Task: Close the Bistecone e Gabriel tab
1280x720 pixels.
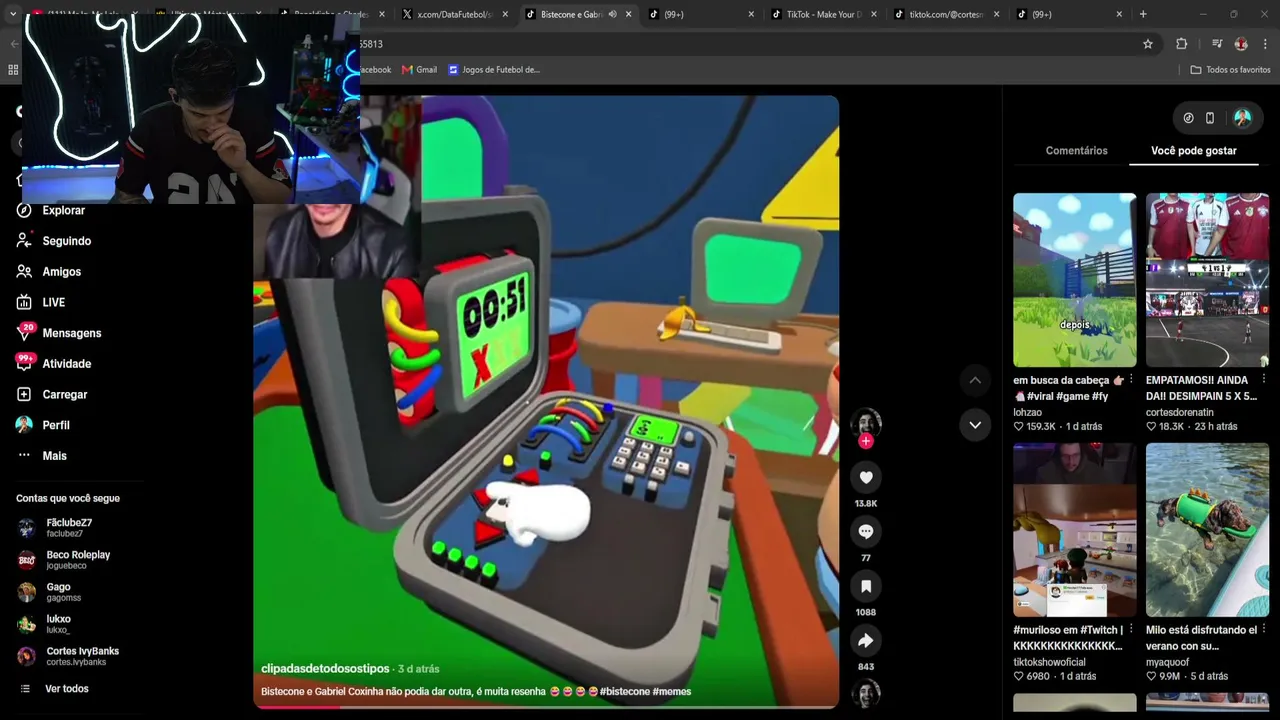Action: click(x=628, y=14)
